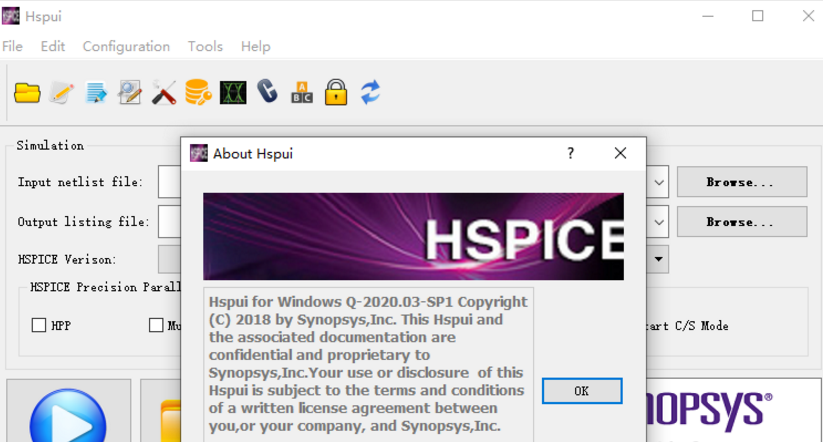Viewport: 823px width, 442px height.
Task: Start simulation with blue play button
Action: click(68, 416)
